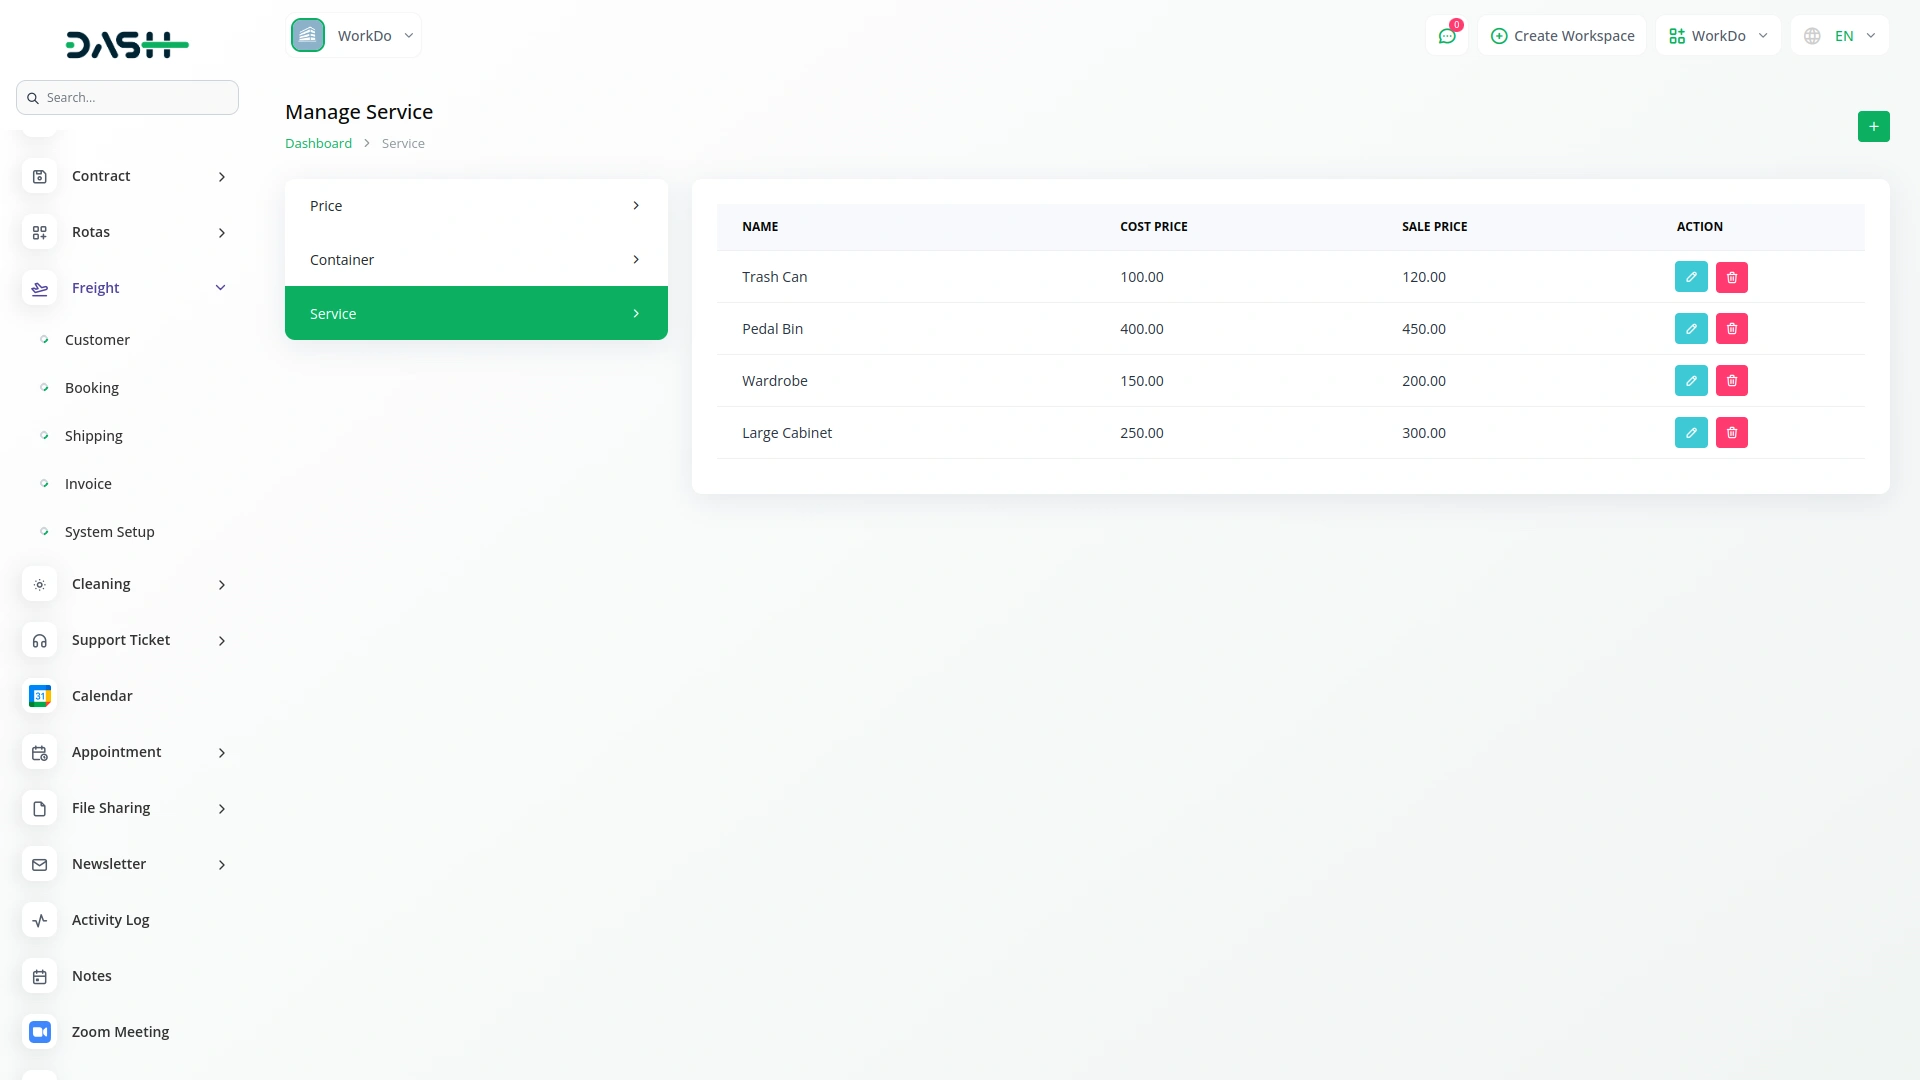The height and width of the screenshot is (1080, 1920).
Task: Click the green plus icon to add service
Action: tap(1874, 126)
